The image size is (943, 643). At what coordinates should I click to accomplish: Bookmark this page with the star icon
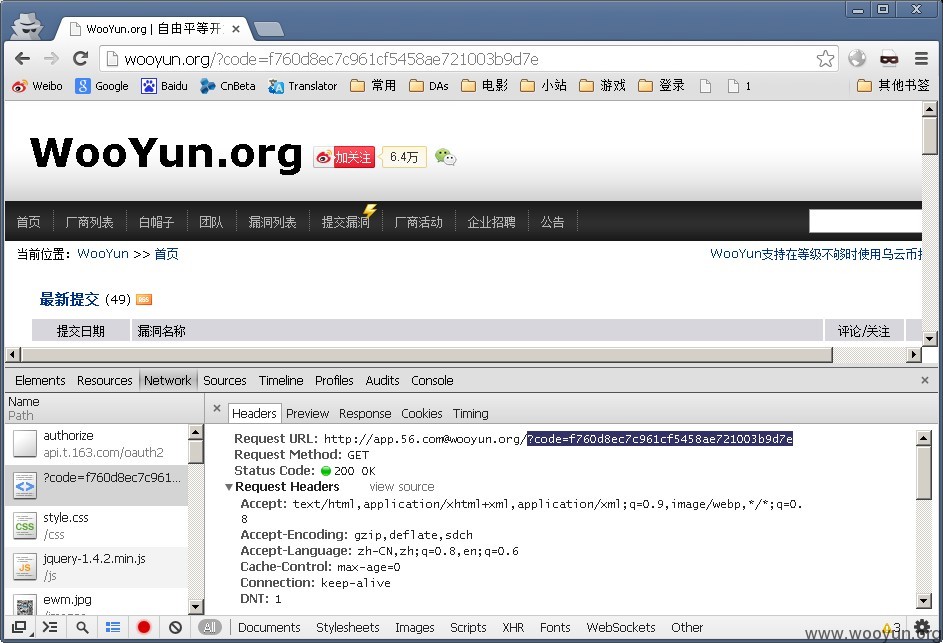tap(825, 58)
